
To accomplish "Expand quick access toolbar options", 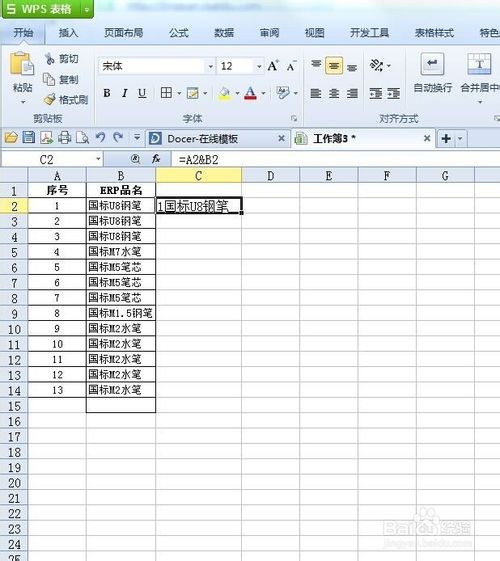I will [137, 137].
